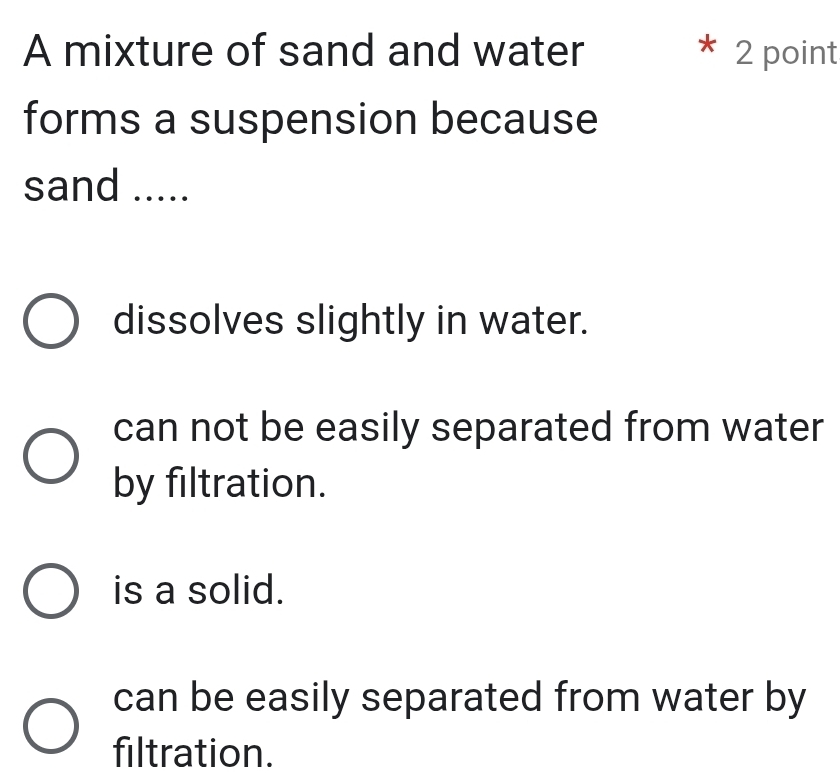
Task: Click the "is a solid." option label
Action: tap(198, 590)
